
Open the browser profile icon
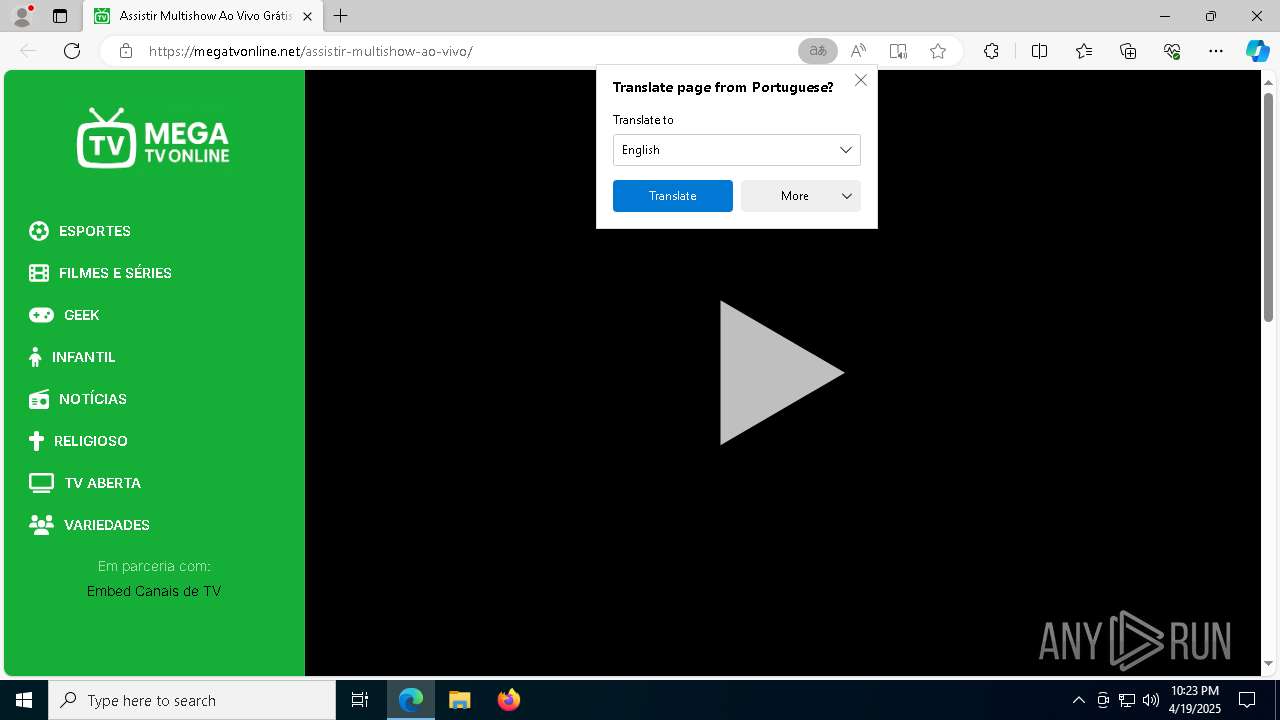click(21, 16)
